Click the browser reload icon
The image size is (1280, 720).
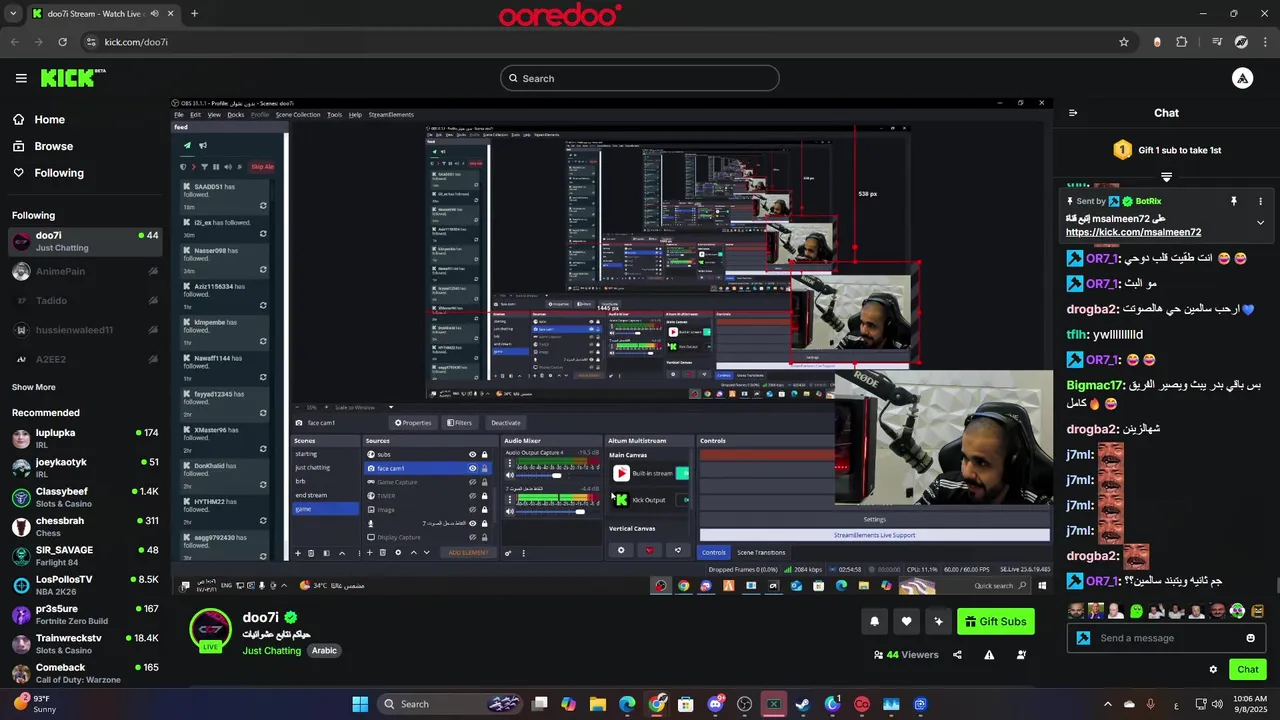click(x=62, y=42)
